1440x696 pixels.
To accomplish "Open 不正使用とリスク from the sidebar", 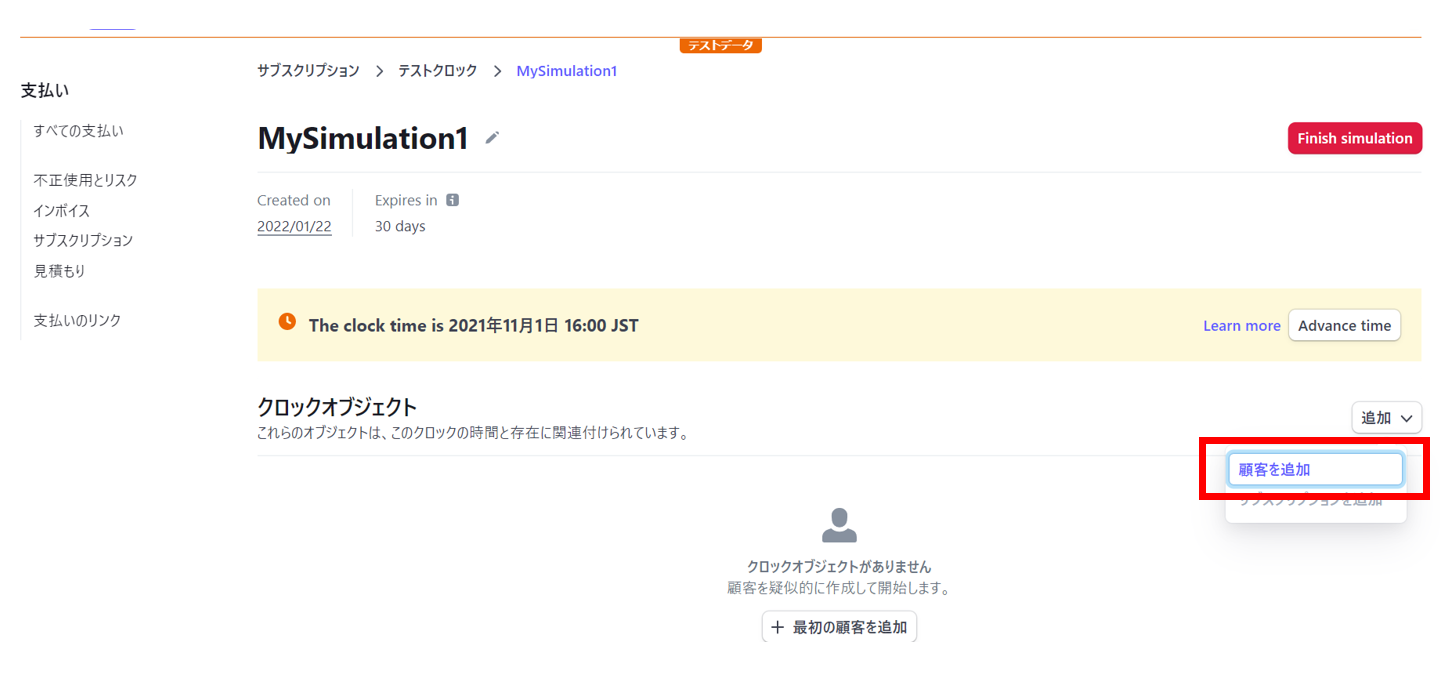I will click(x=85, y=180).
